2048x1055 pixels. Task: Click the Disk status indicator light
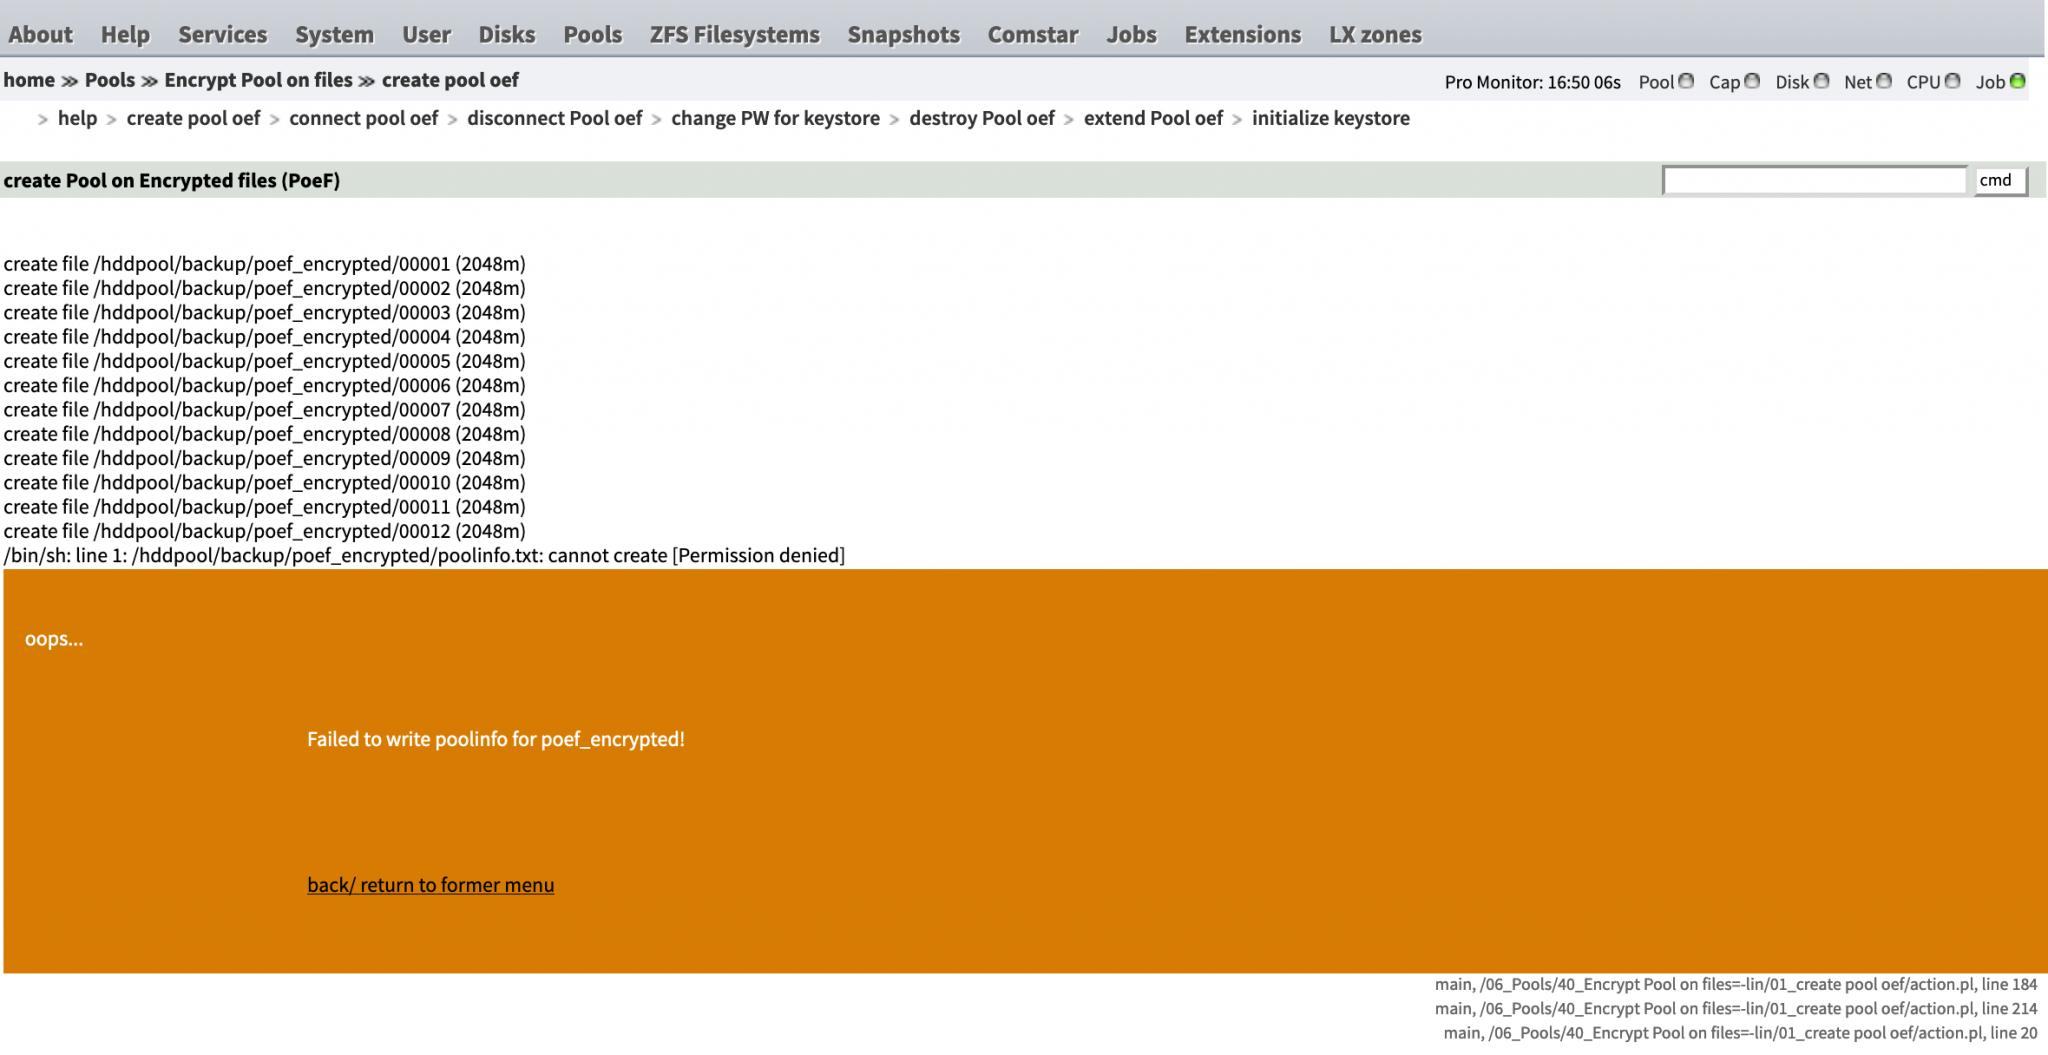(1821, 81)
